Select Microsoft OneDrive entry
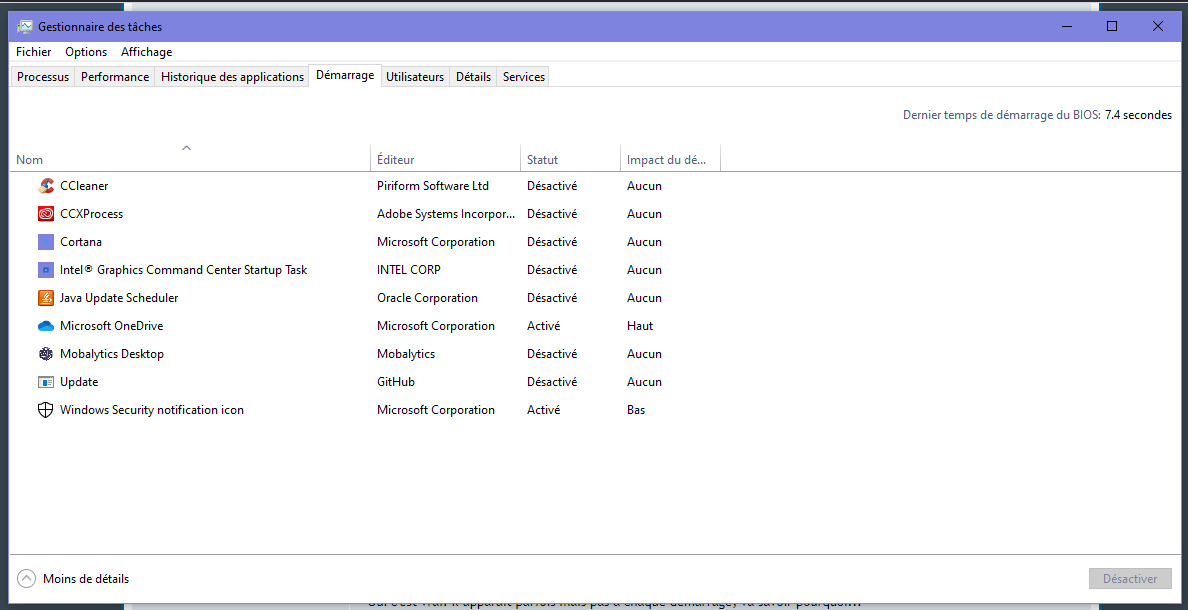 coord(111,326)
